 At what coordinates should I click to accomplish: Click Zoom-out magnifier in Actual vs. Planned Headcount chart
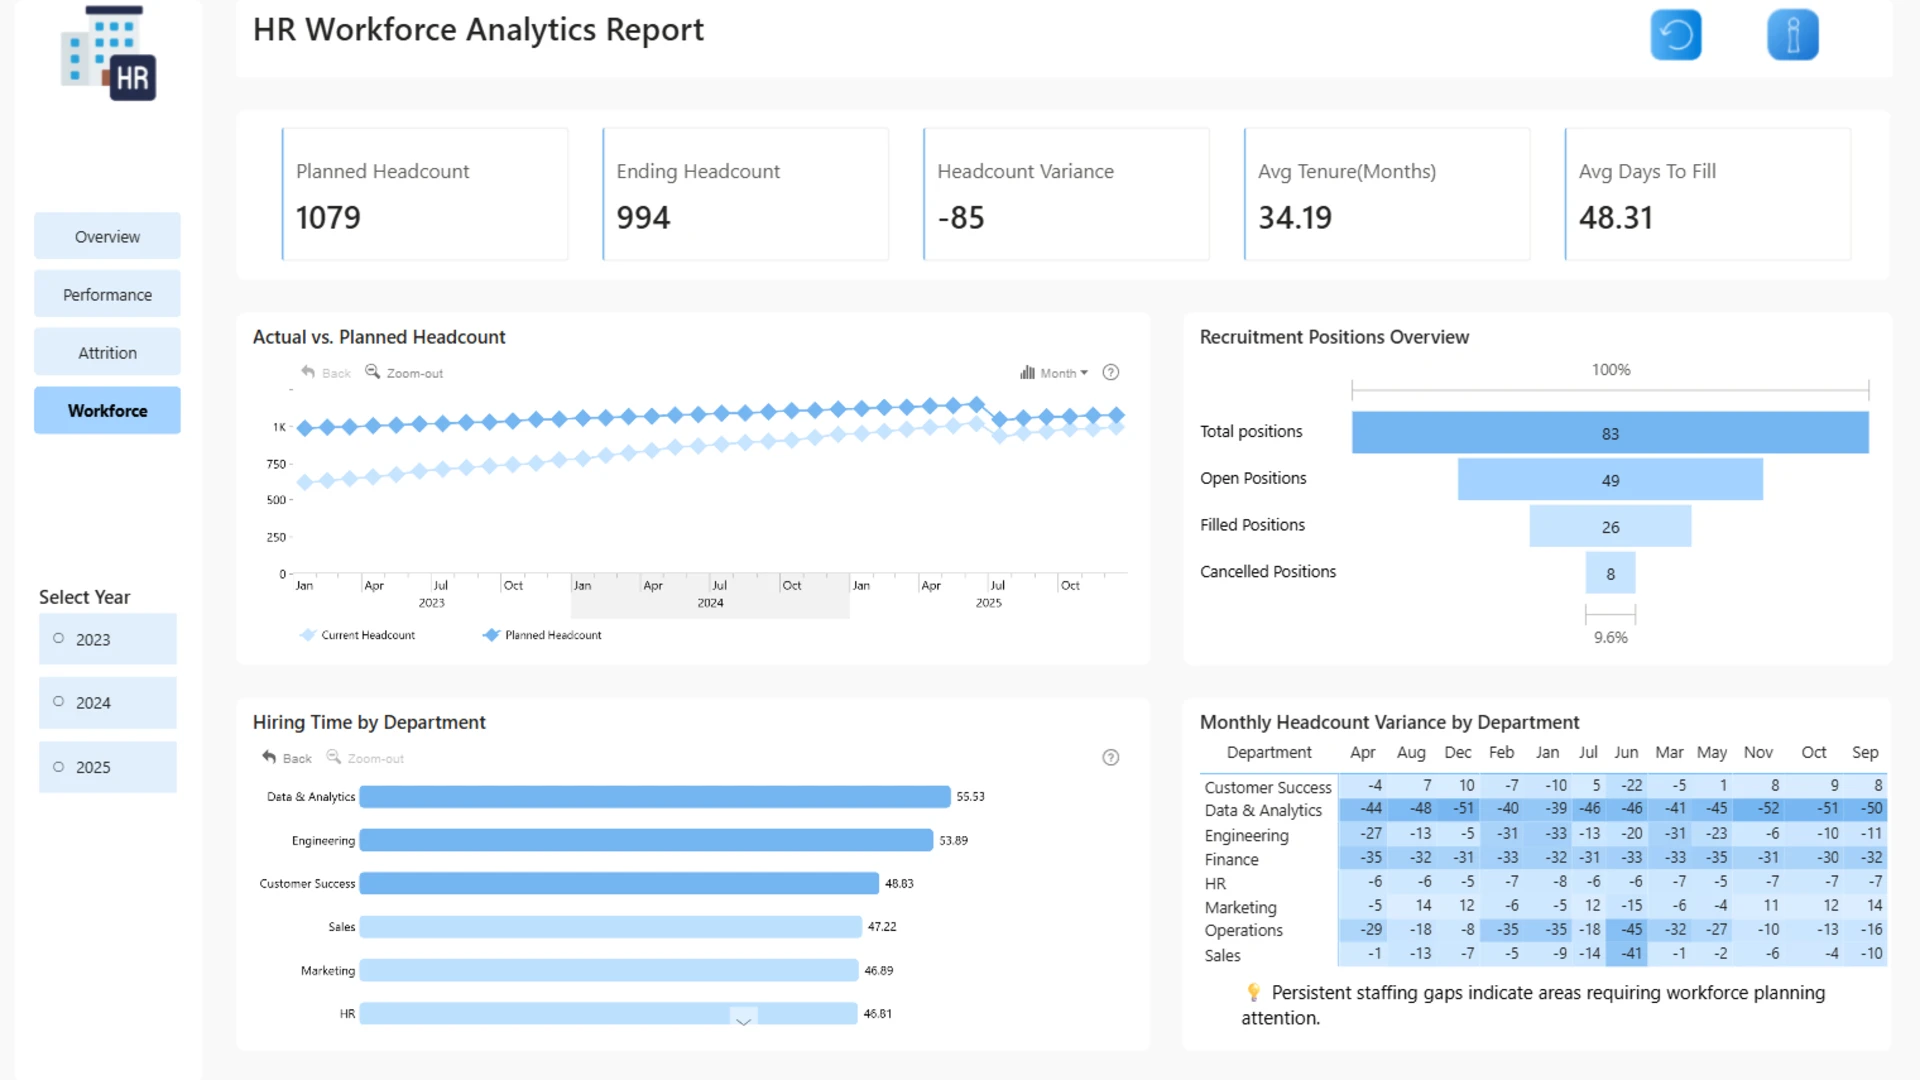(x=372, y=372)
